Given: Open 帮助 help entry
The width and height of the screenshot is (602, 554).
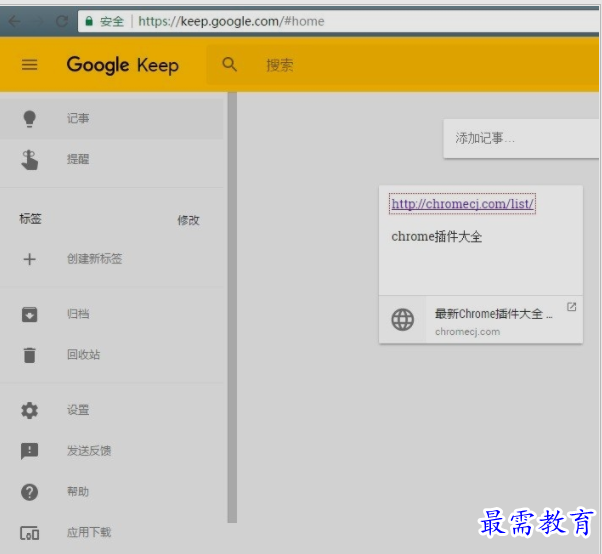Looking at the screenshot, I should (x=111, y=492).
